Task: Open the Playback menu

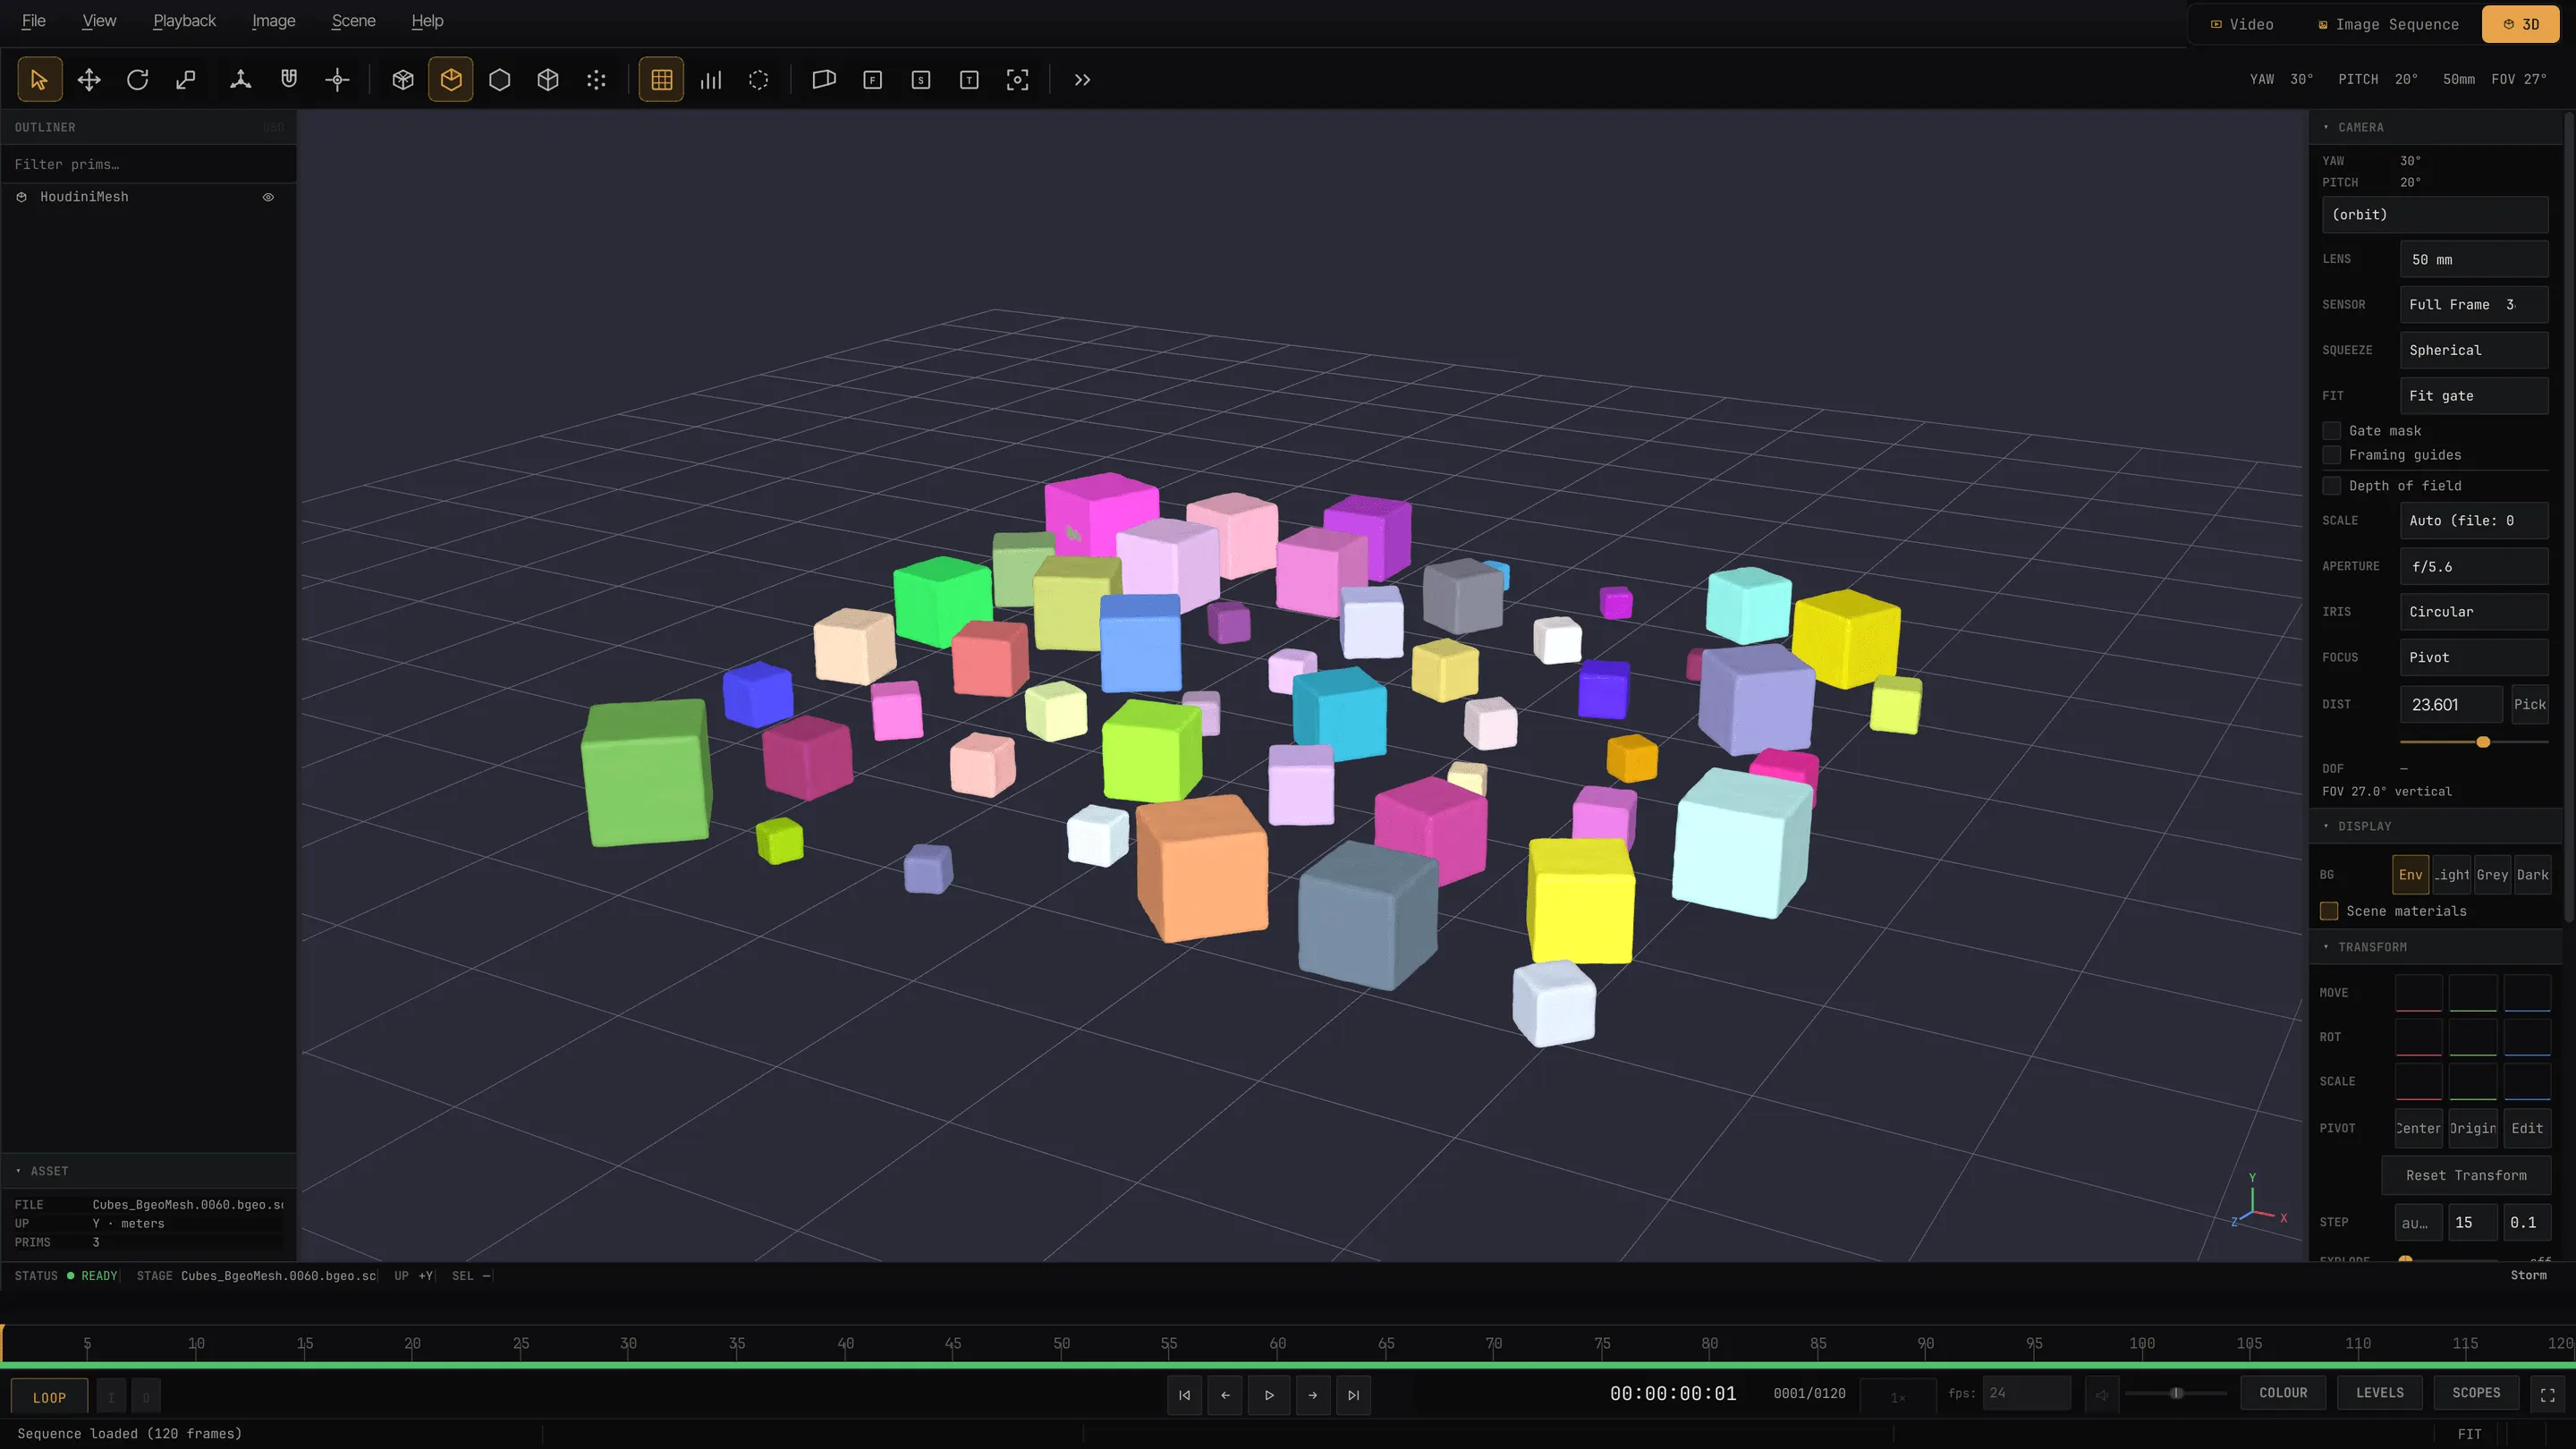Action: pos(184,21)
